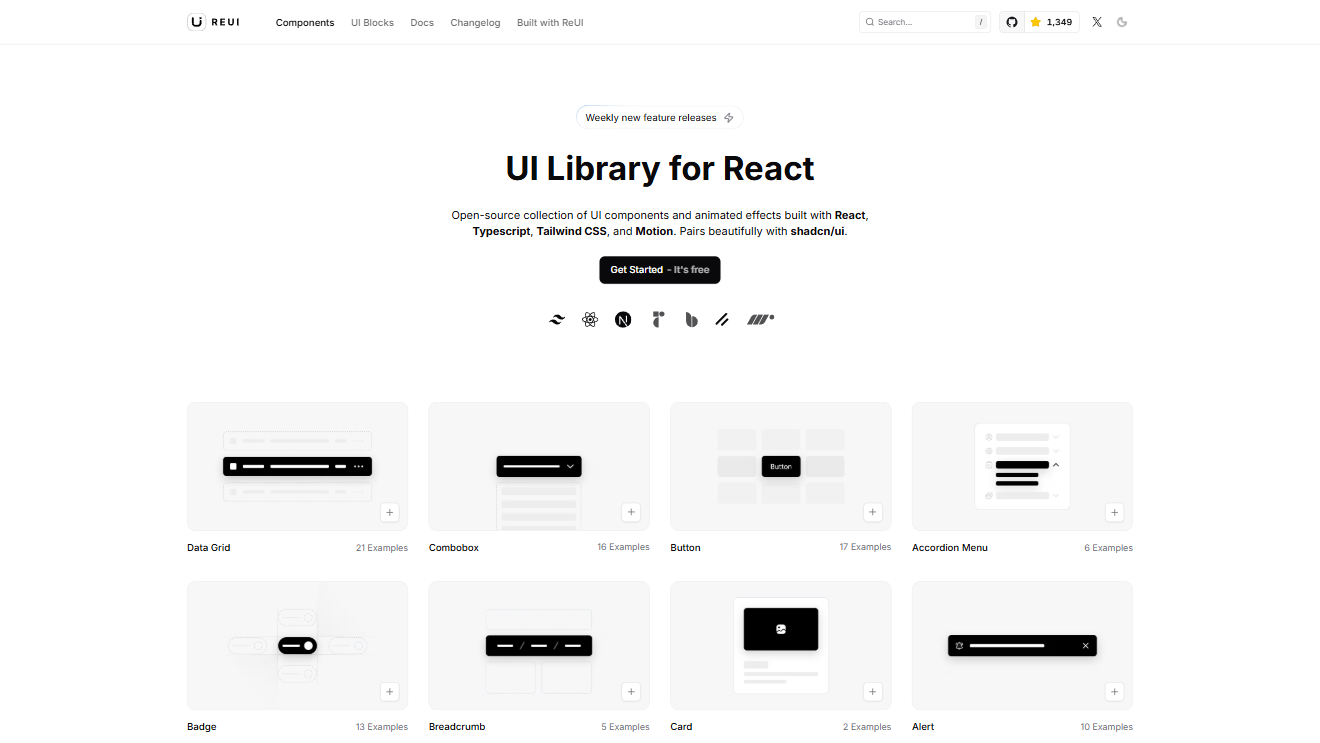Open the Alert preview thumbnail
1320x743 pixels.
[x=1022, y=645]
